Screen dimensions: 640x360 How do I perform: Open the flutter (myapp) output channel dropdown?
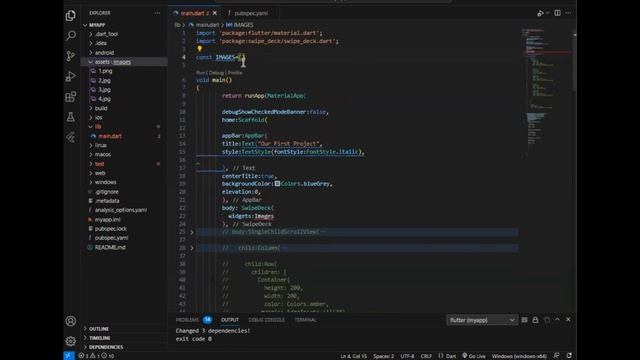coord(482,320)
